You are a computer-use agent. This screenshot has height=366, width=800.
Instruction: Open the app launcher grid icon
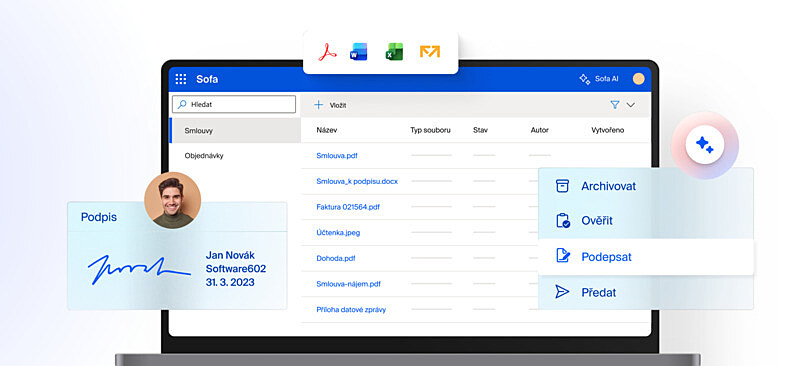coord(181,79)
